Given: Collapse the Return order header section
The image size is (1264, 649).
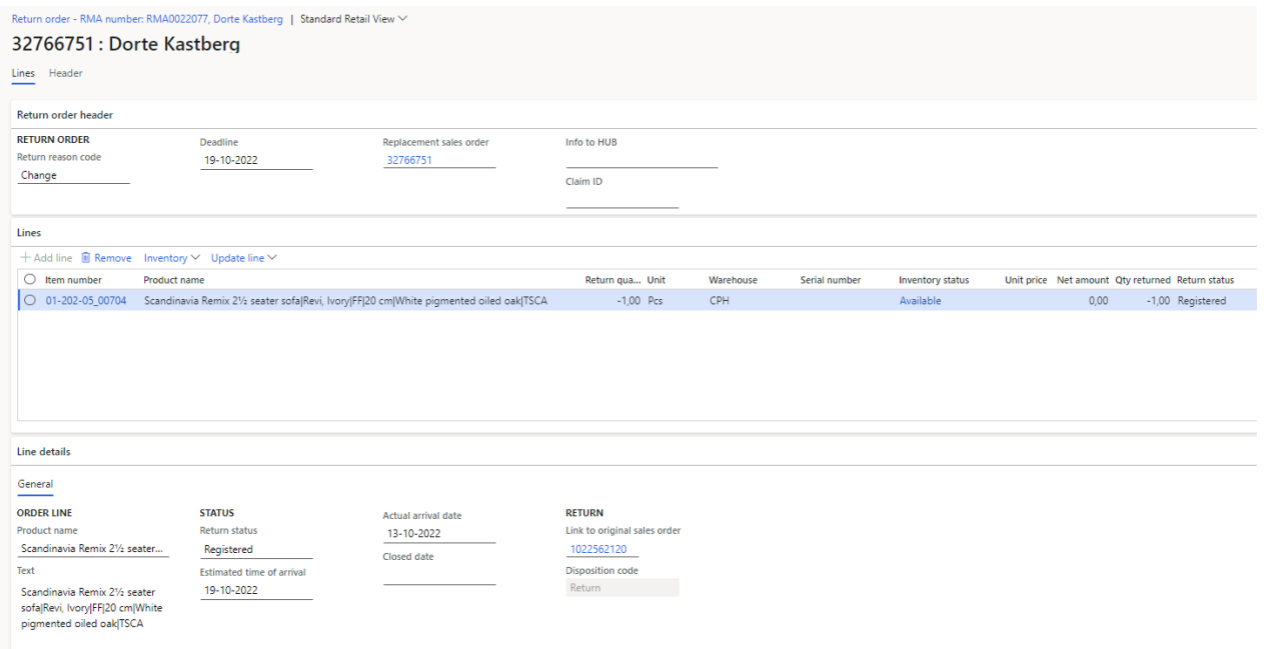Looking at the screenshot, I should coord(65,115).
